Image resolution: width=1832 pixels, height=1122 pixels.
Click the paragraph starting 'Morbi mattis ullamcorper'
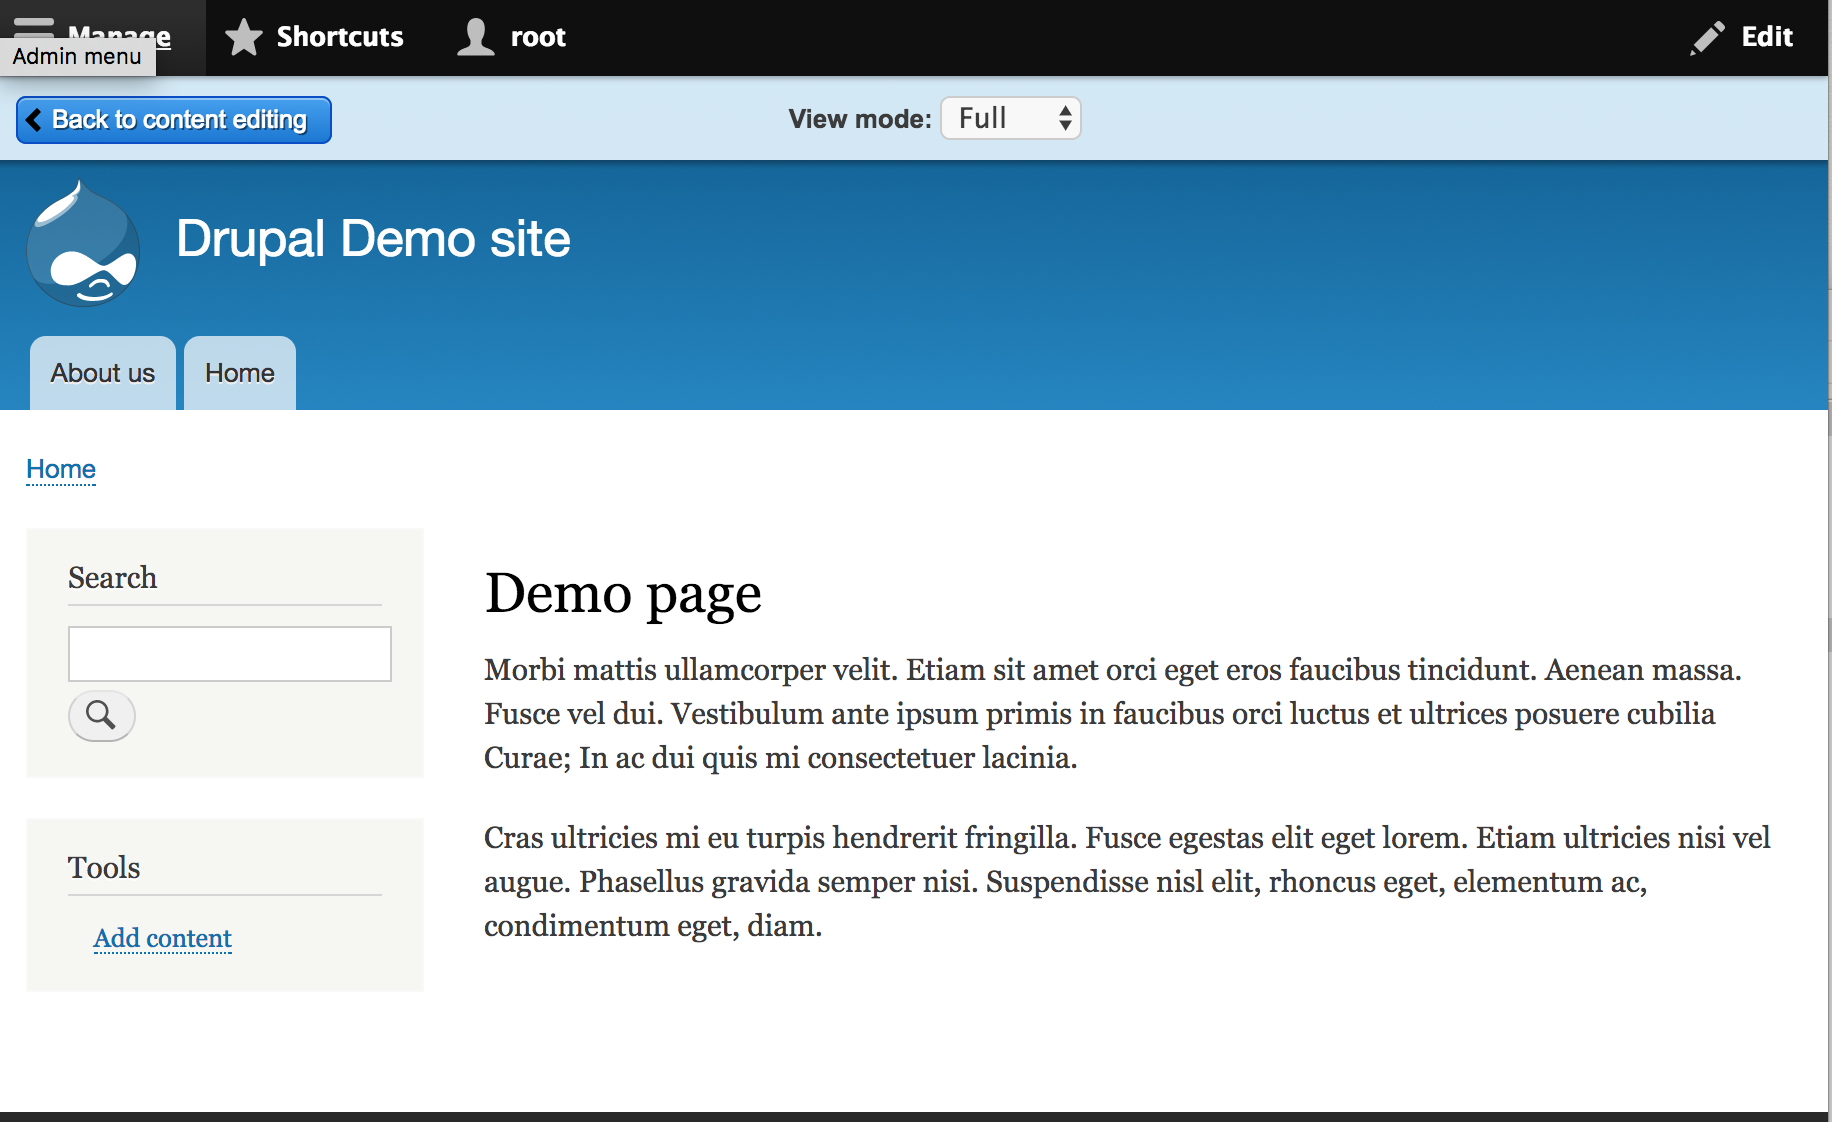coord(1113,713)
